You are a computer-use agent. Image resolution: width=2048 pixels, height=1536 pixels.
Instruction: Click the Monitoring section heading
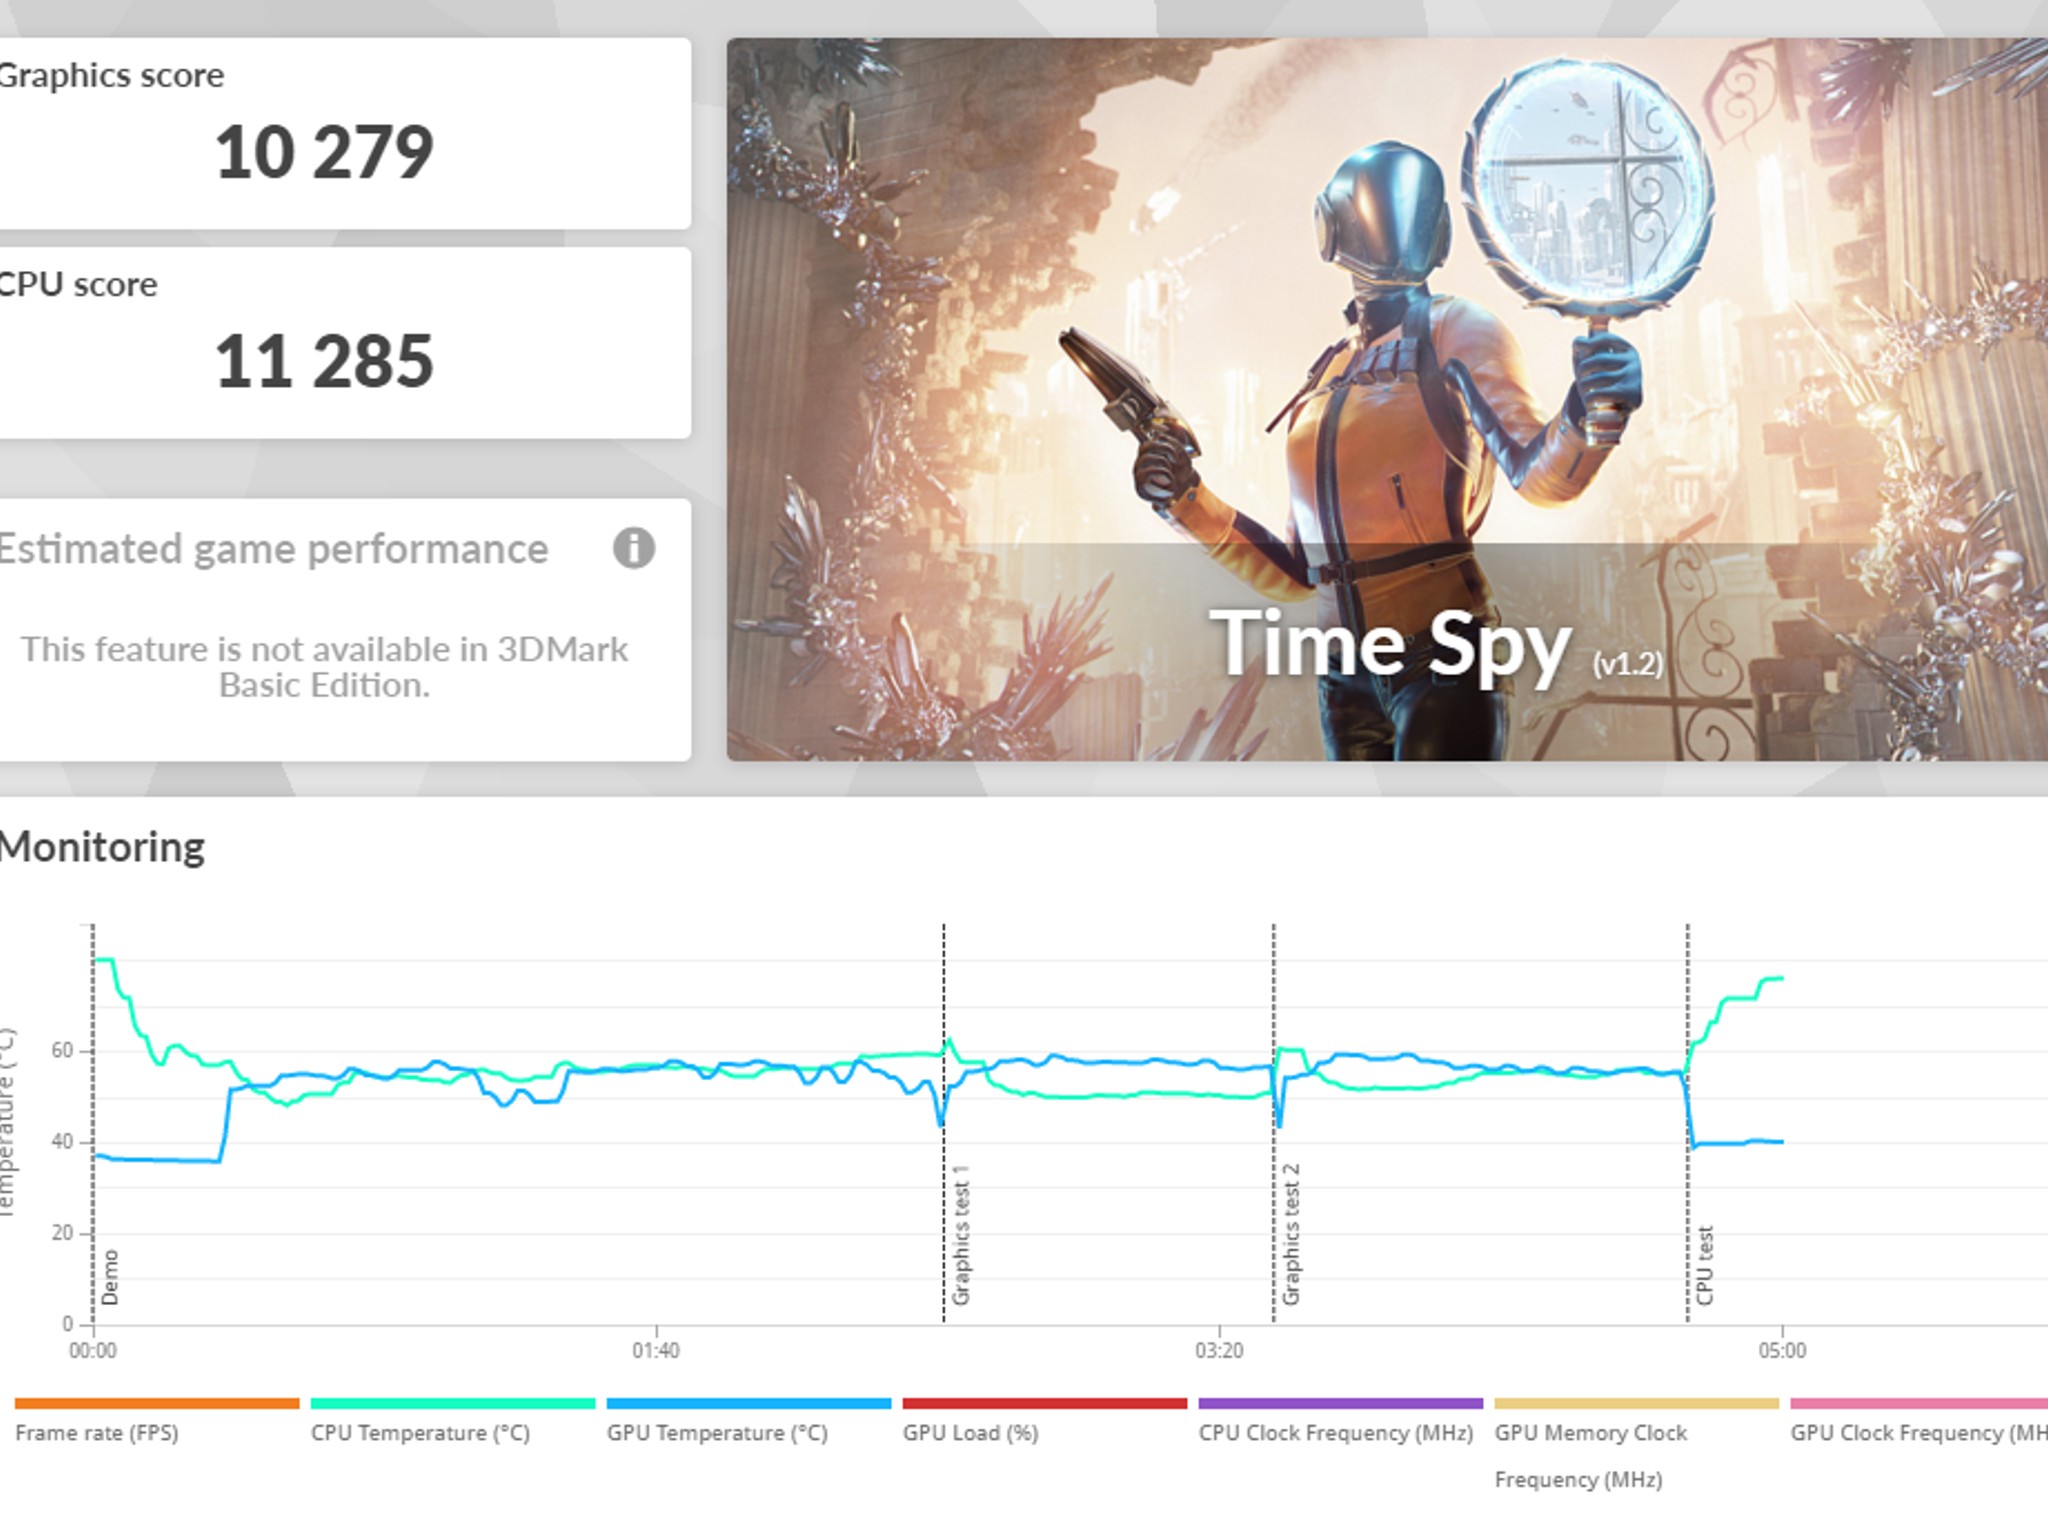(x=102, y=847)
